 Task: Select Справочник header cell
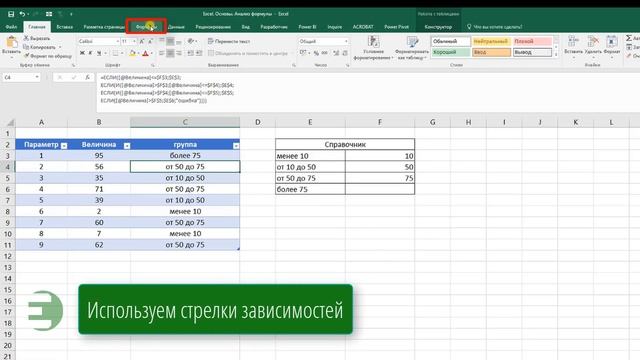click(x=345, y=144)
